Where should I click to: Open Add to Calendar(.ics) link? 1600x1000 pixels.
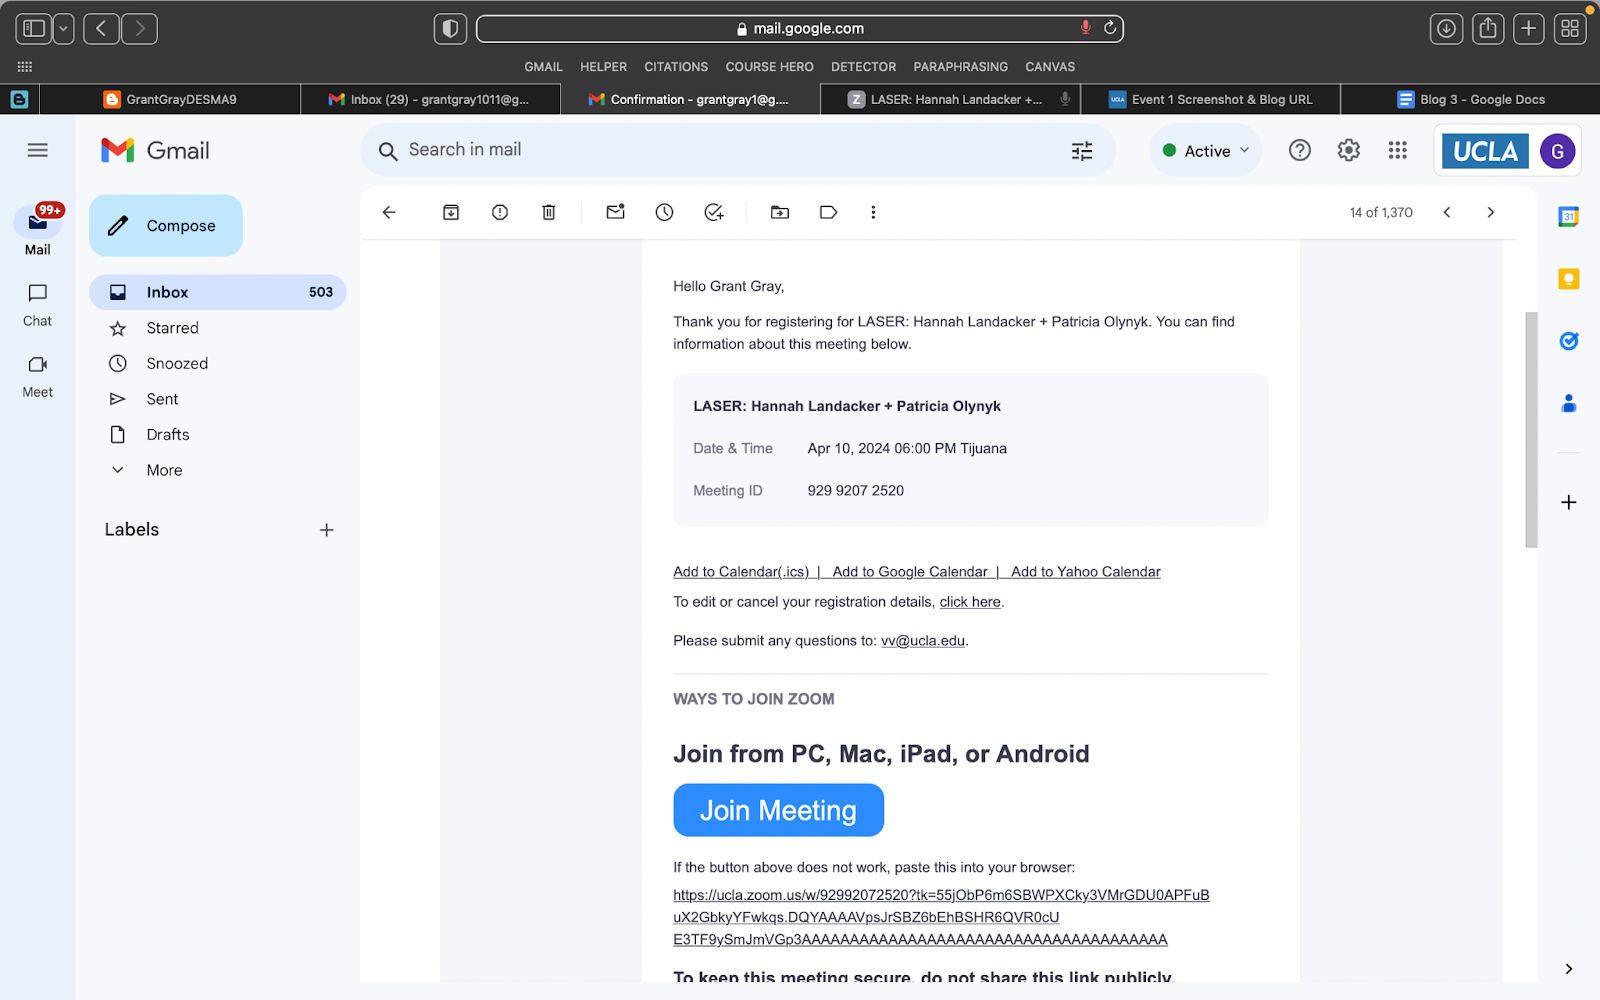pos(741,572)
